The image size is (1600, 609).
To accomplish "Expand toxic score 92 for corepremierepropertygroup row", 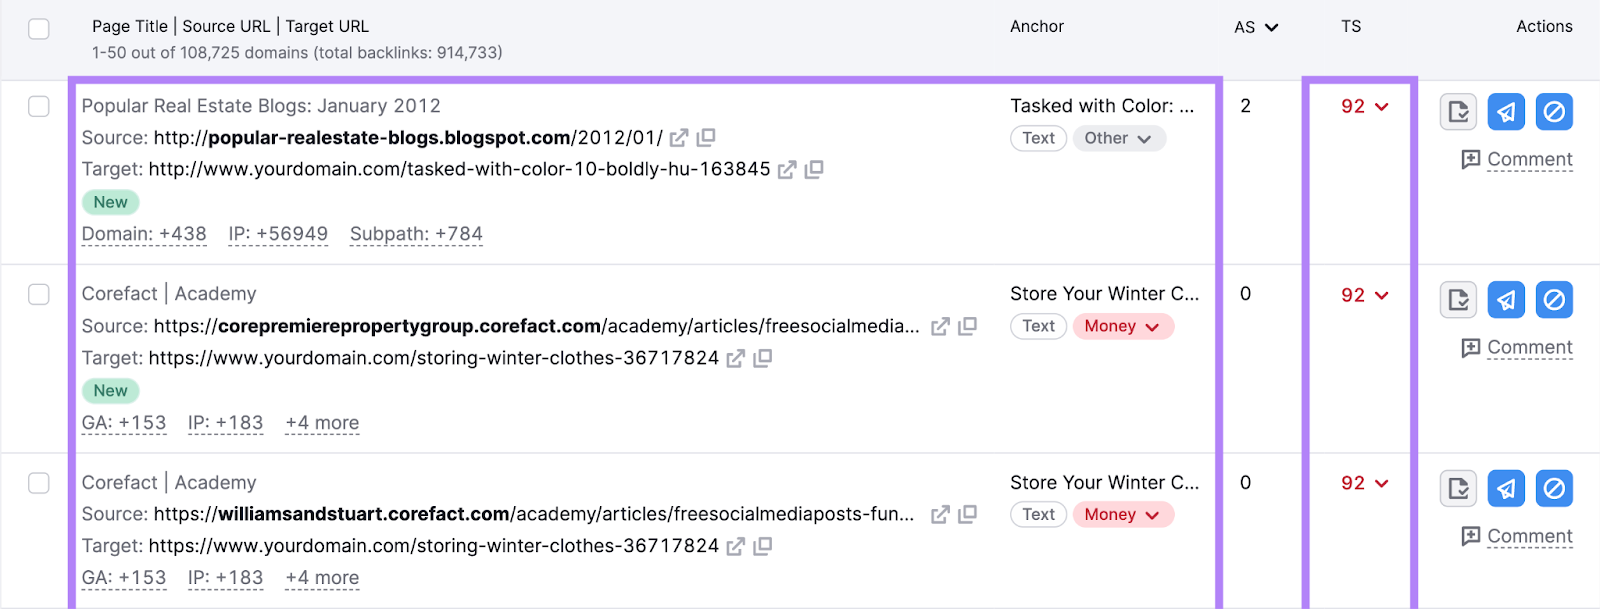I will coord(1365,295).
